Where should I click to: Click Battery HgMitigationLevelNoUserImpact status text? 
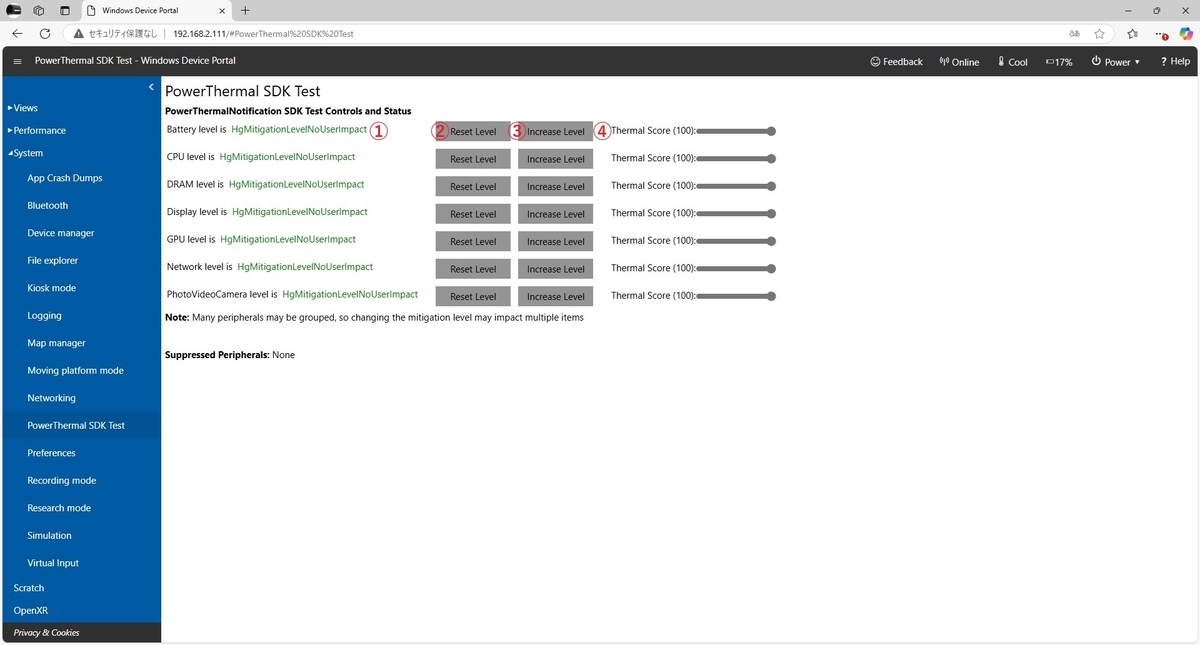click(299, 129)
